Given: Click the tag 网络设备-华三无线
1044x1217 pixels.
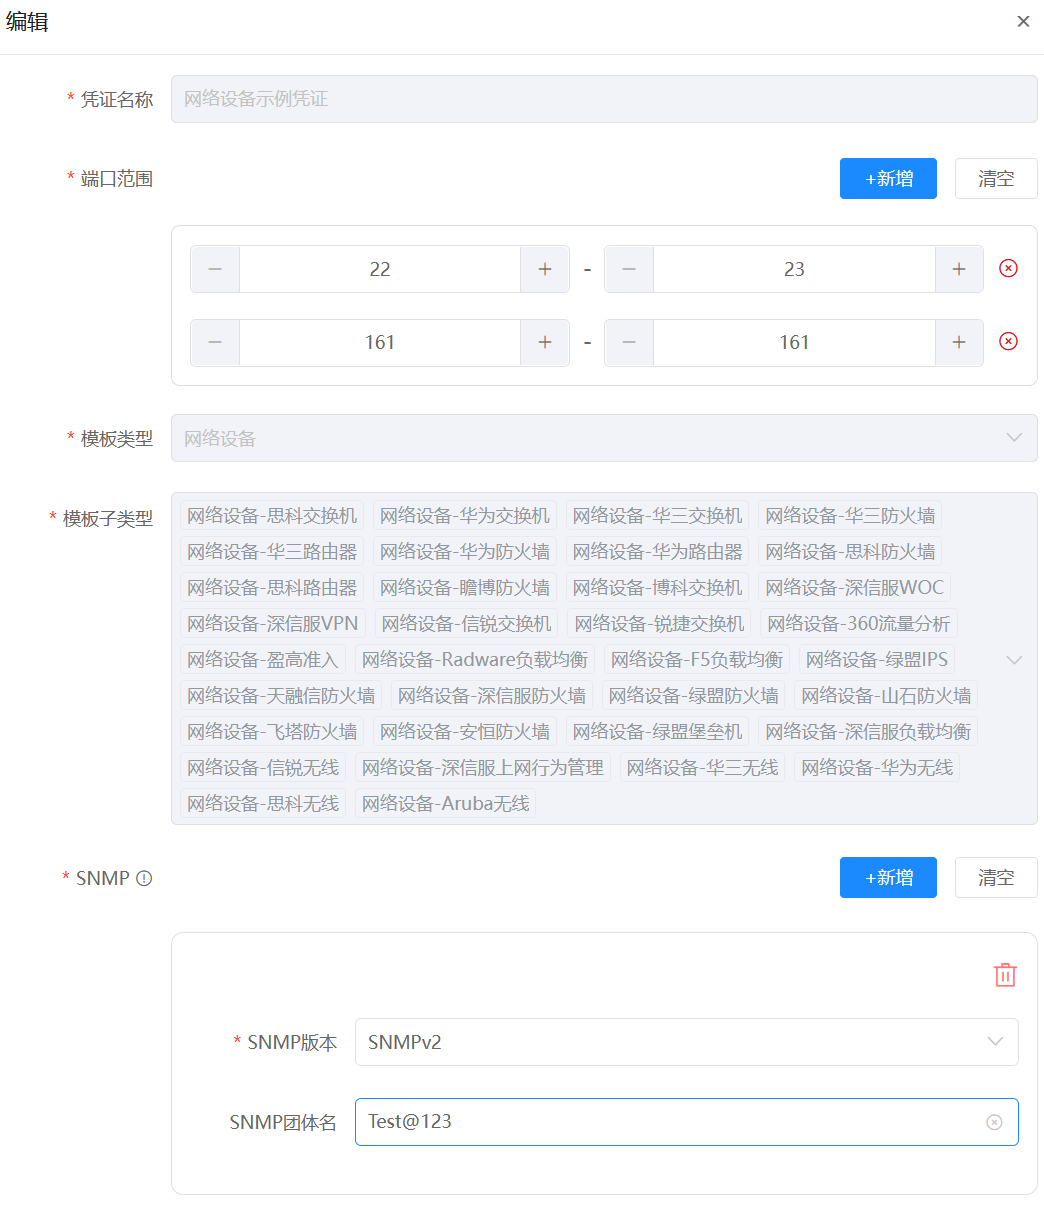Looking at the screenshot, I should pos(703,768).
